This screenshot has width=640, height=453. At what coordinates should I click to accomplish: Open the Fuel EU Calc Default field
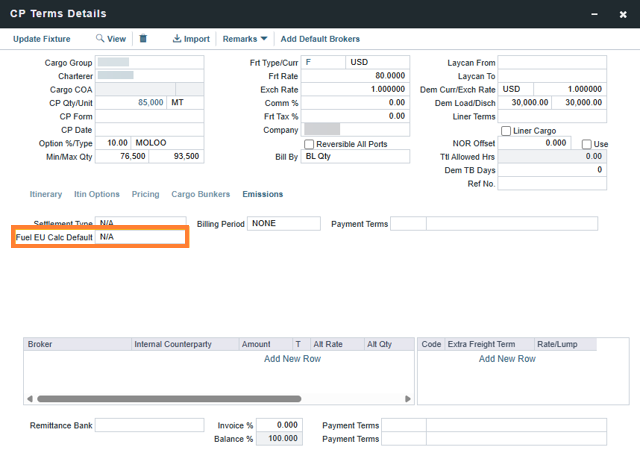[140, 237]
